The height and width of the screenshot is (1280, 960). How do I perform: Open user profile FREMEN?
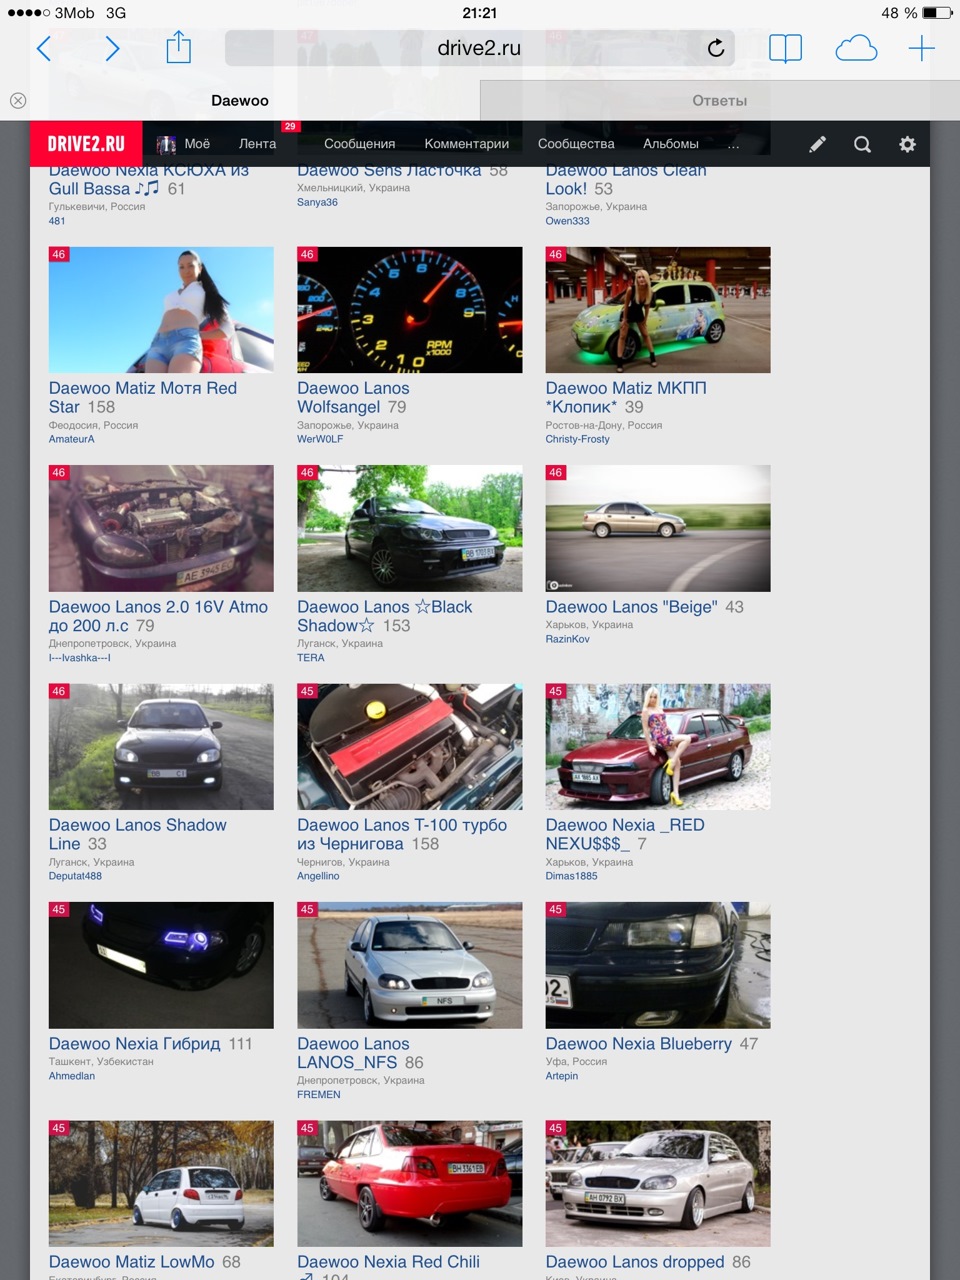318,1095
